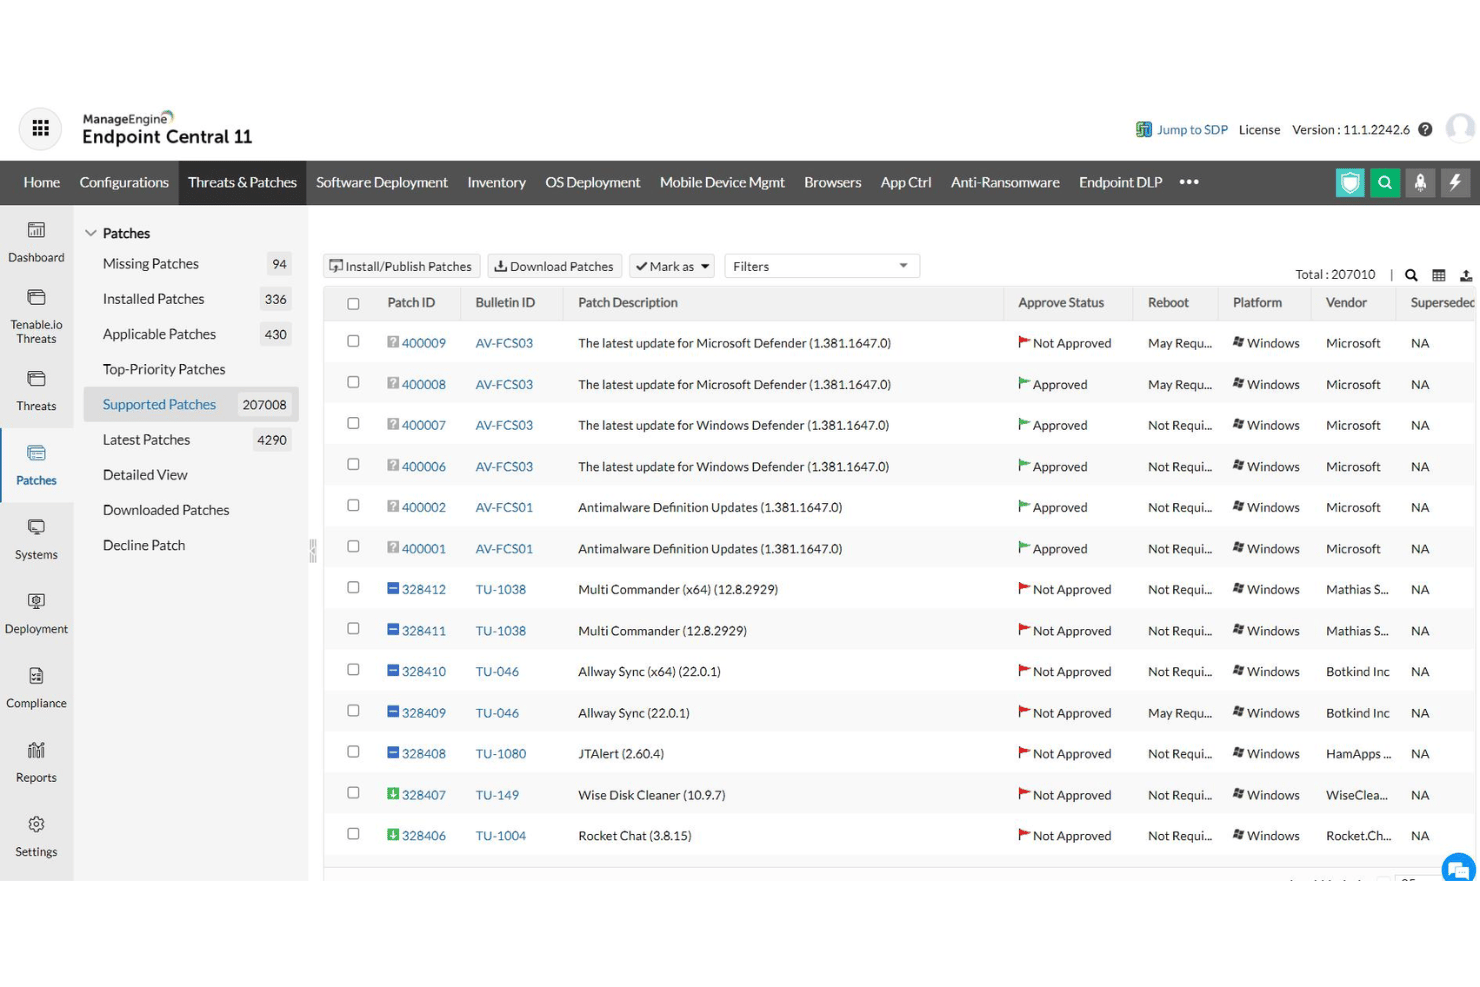Open Settings in the left sidebar
This screenshot has height=987, width=1480.
[x=36, y=836]
